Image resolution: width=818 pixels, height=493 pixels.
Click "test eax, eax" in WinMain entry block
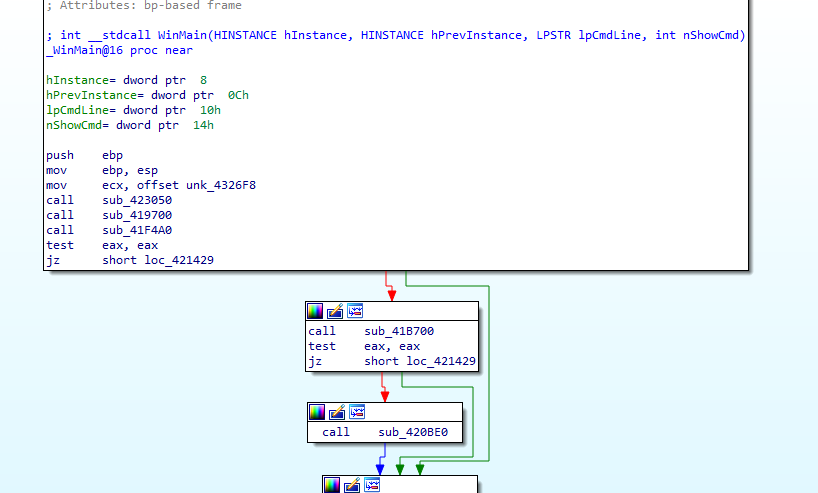click(x=102, y=245)
